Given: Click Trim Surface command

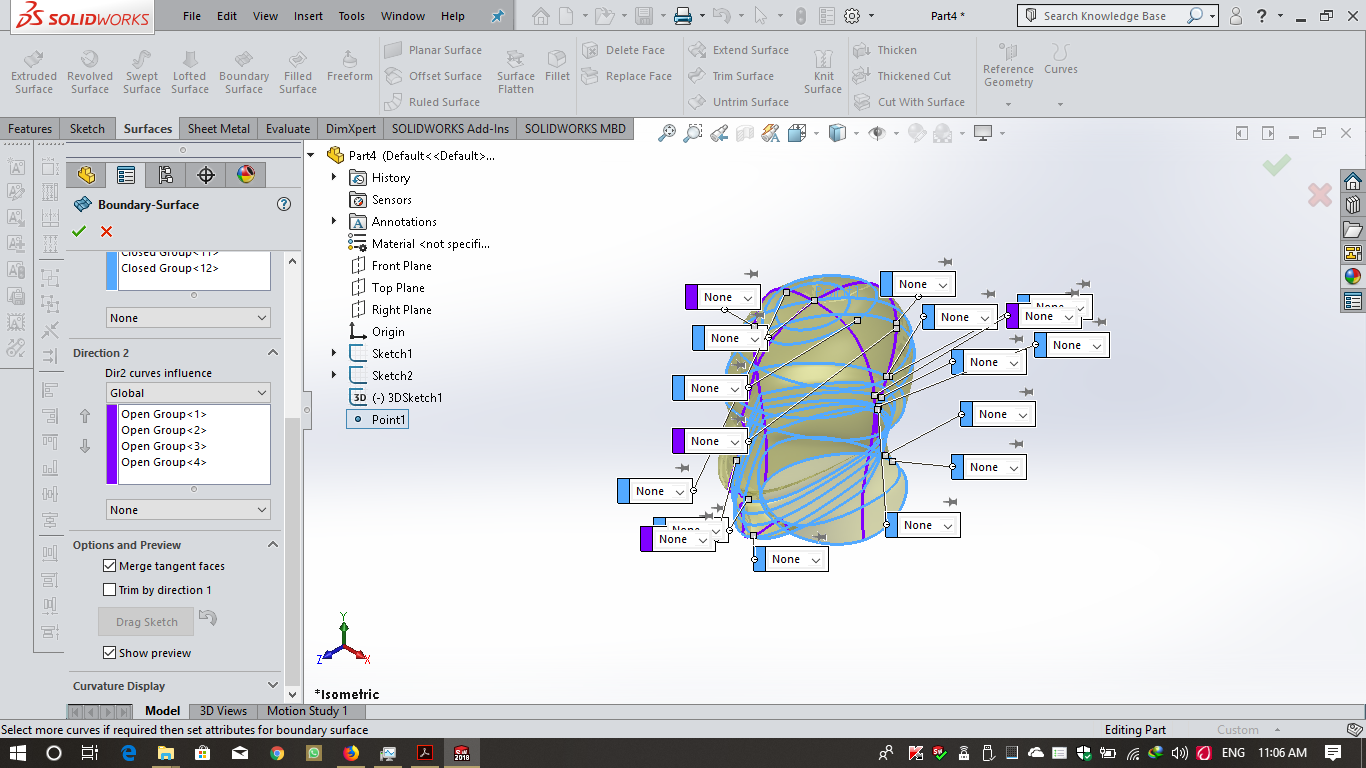Looking at the screenshot, I should (x=731, y=76).
